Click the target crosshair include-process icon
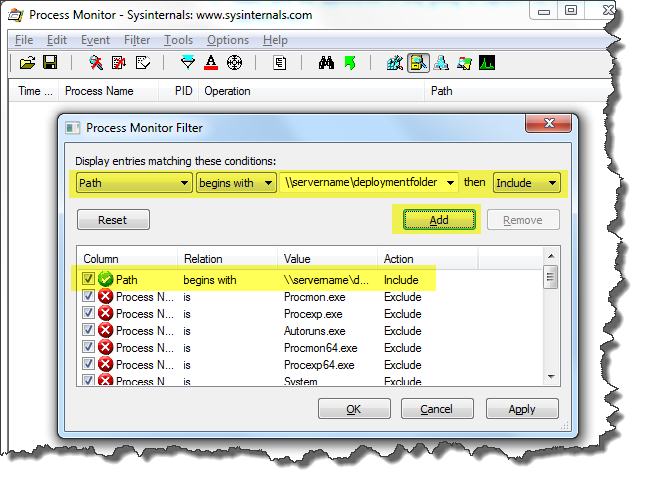This screenshot has height=484, width=646. click(x=234, y=63)
